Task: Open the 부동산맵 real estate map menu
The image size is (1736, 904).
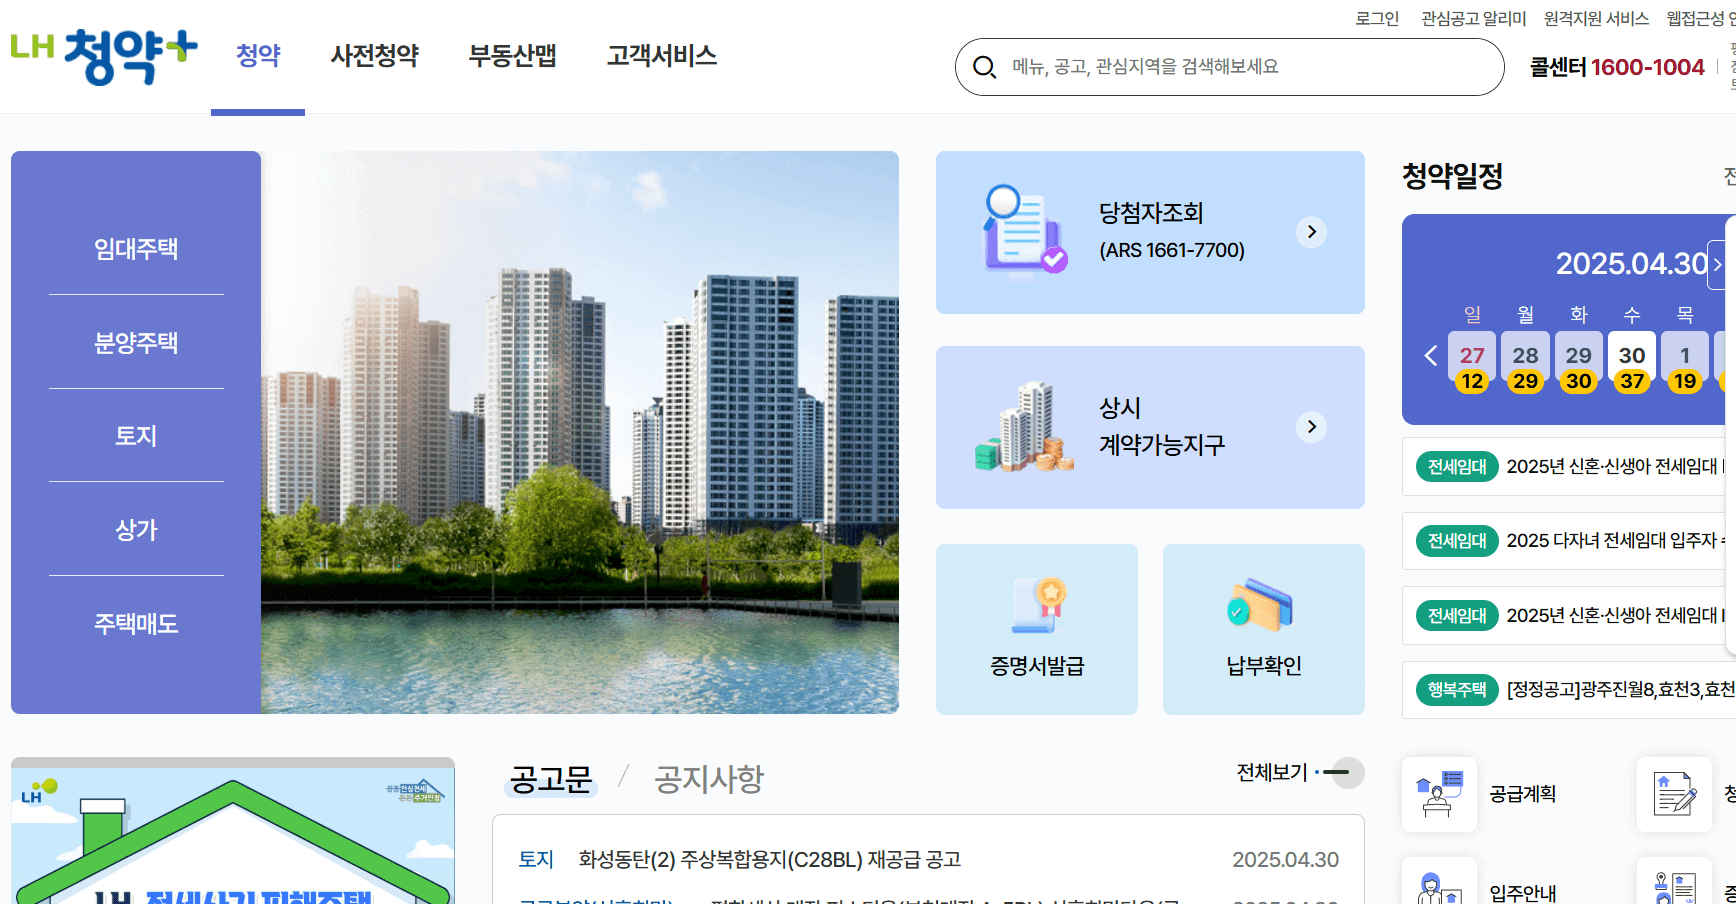Action: point(512,56)
